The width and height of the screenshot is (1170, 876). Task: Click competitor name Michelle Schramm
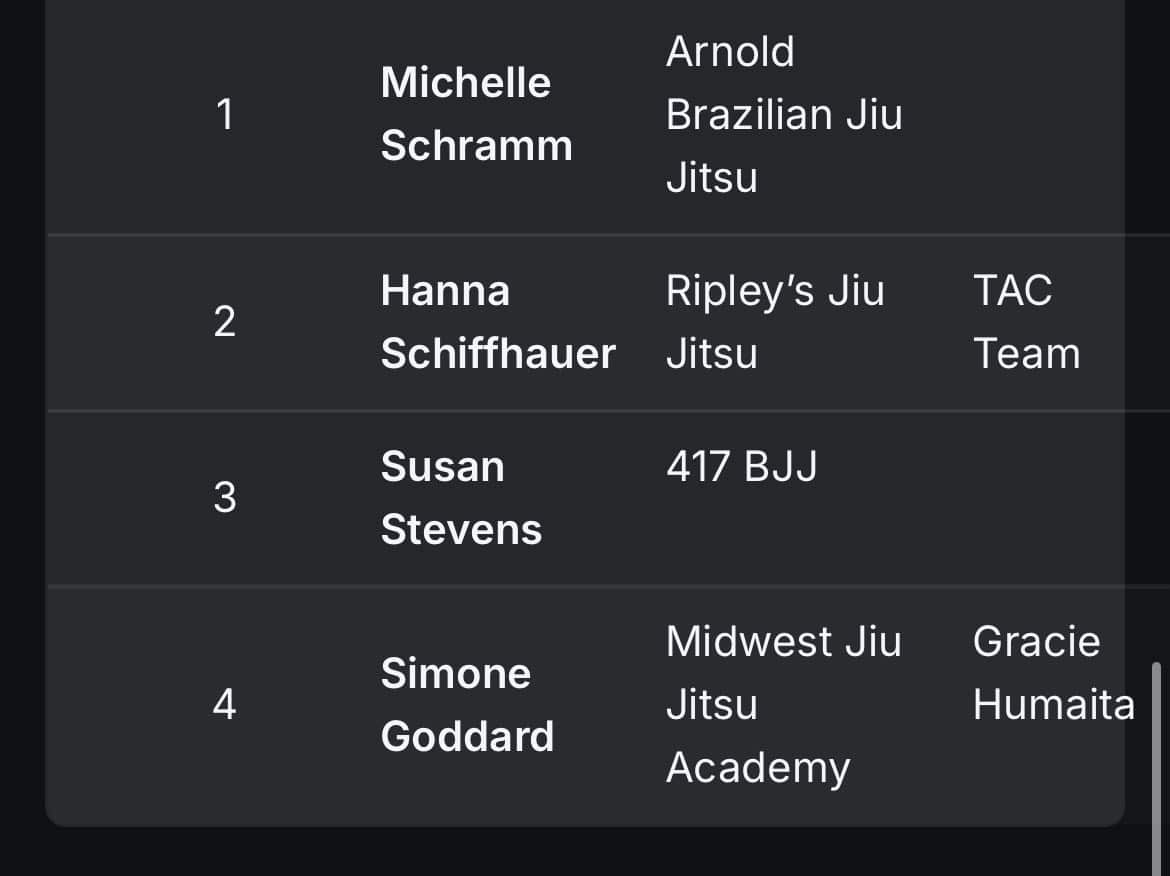[476, 114]
